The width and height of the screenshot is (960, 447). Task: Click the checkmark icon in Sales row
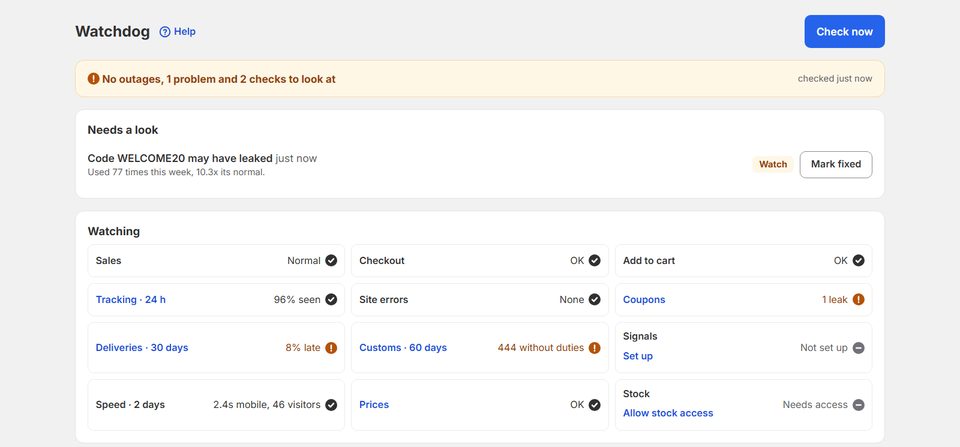[x=331, y=261]
